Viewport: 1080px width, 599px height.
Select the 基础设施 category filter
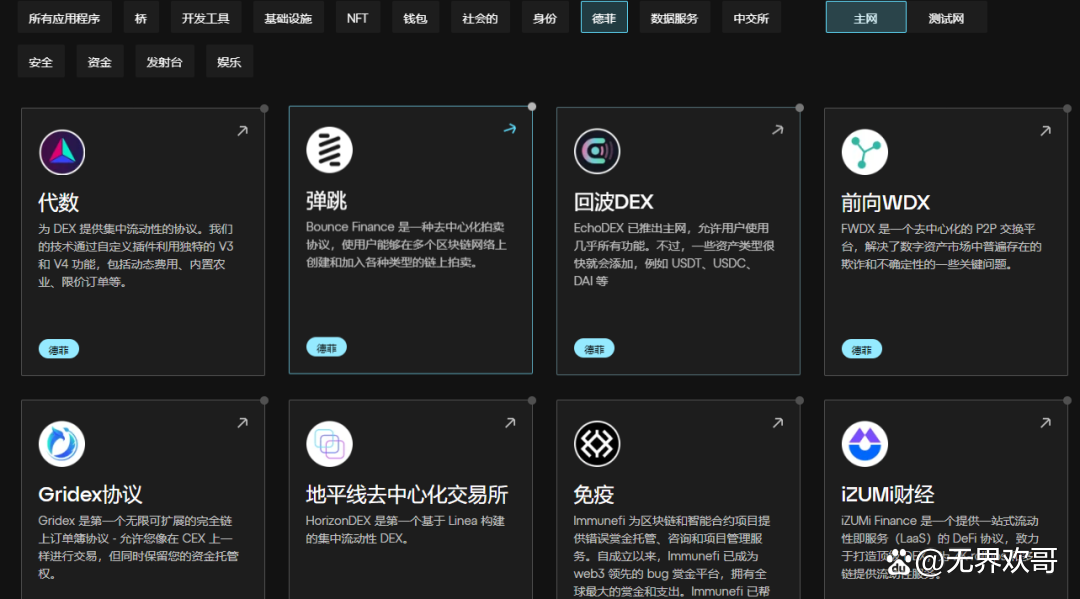pos(288,18)
